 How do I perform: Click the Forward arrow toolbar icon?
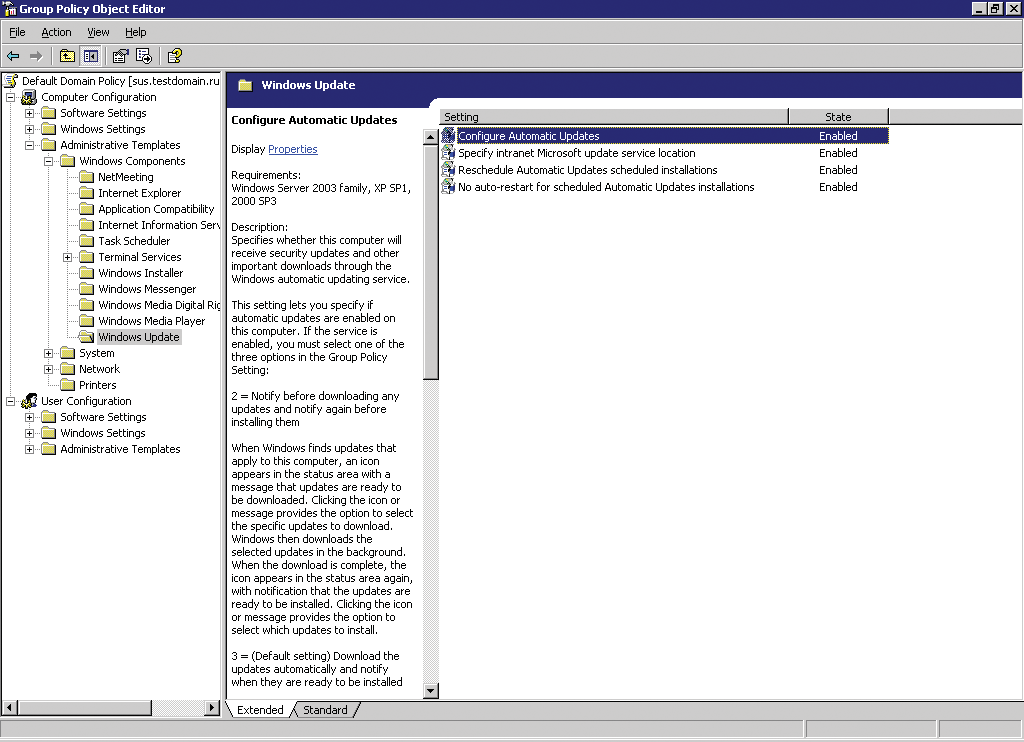(37, 56)
